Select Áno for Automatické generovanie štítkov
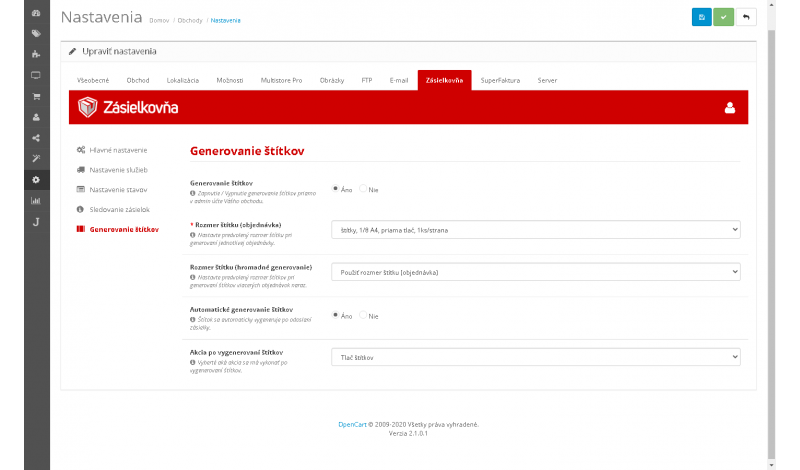800x470 pixels. coord(335,315)
